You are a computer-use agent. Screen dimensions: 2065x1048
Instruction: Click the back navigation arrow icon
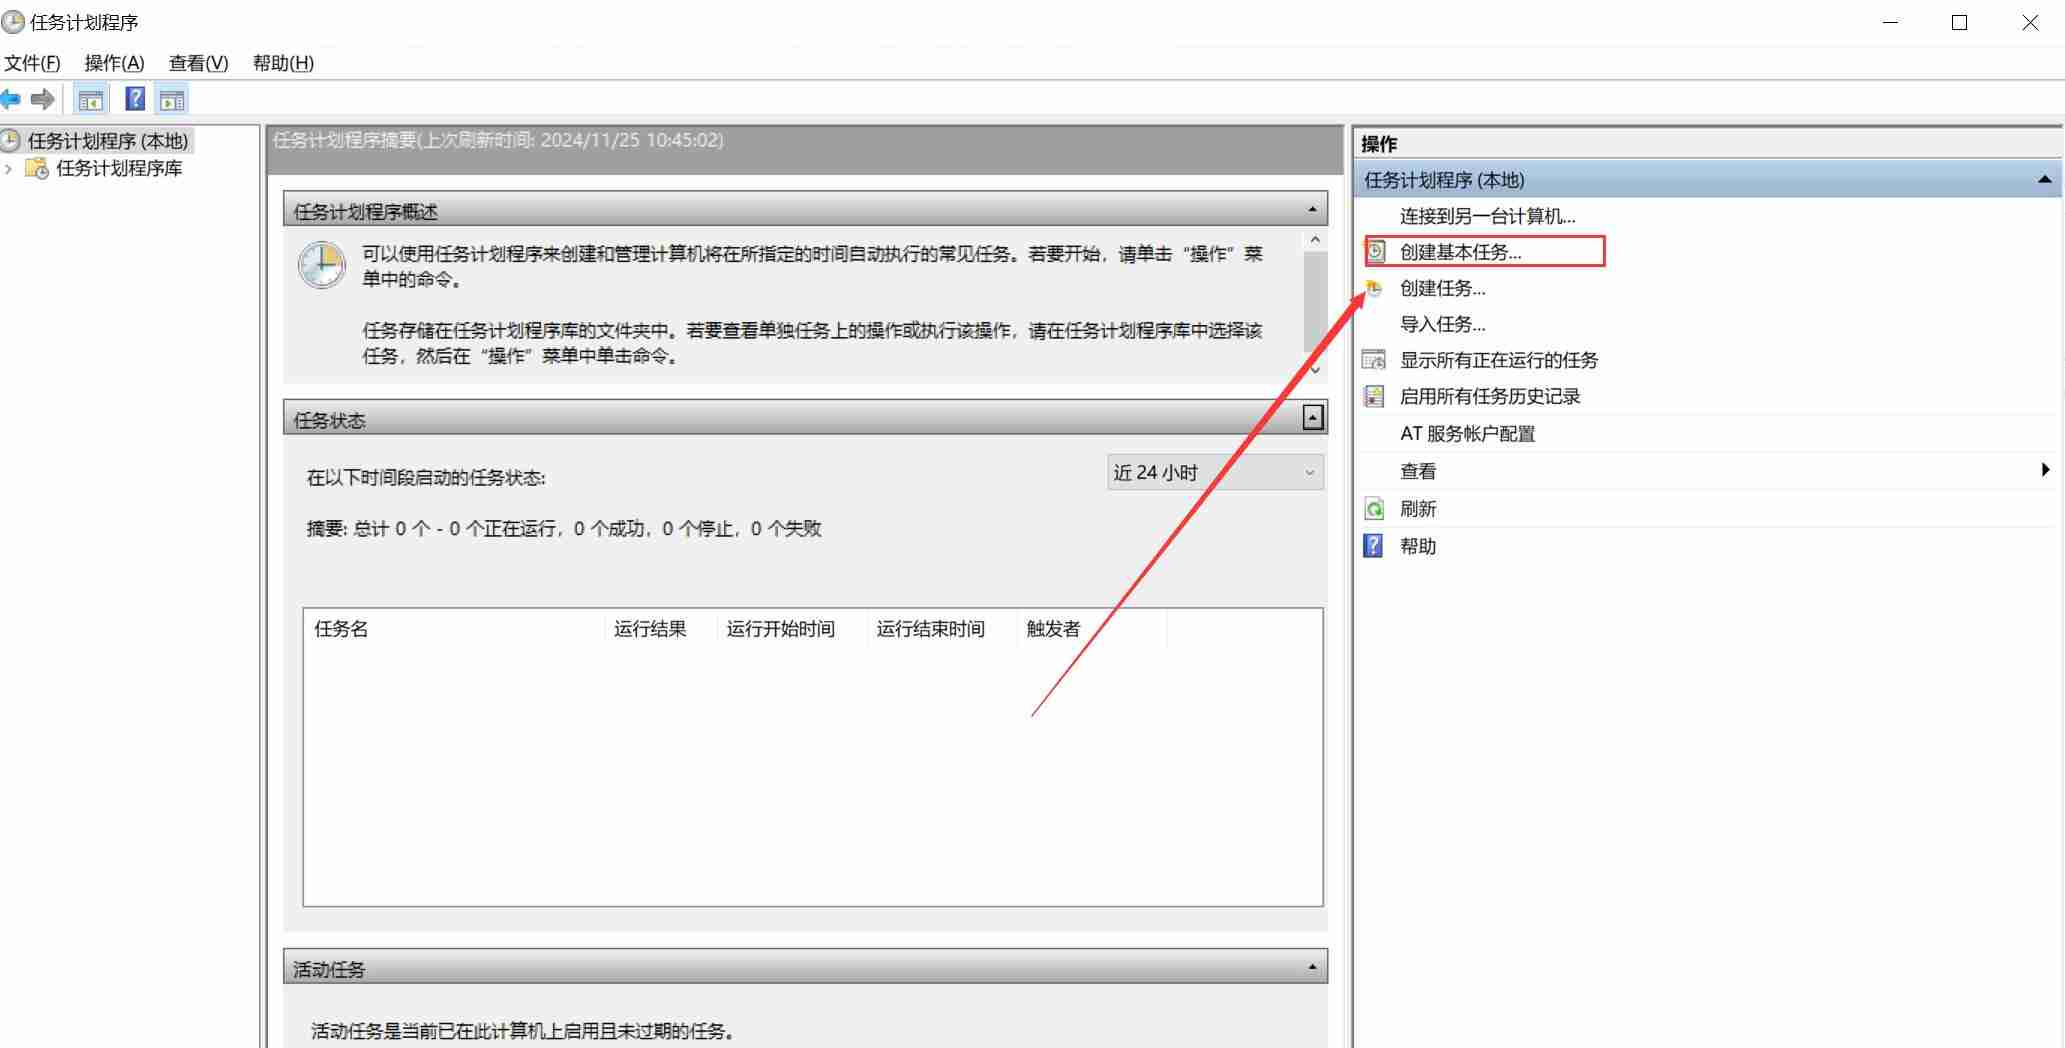[12, 98]
